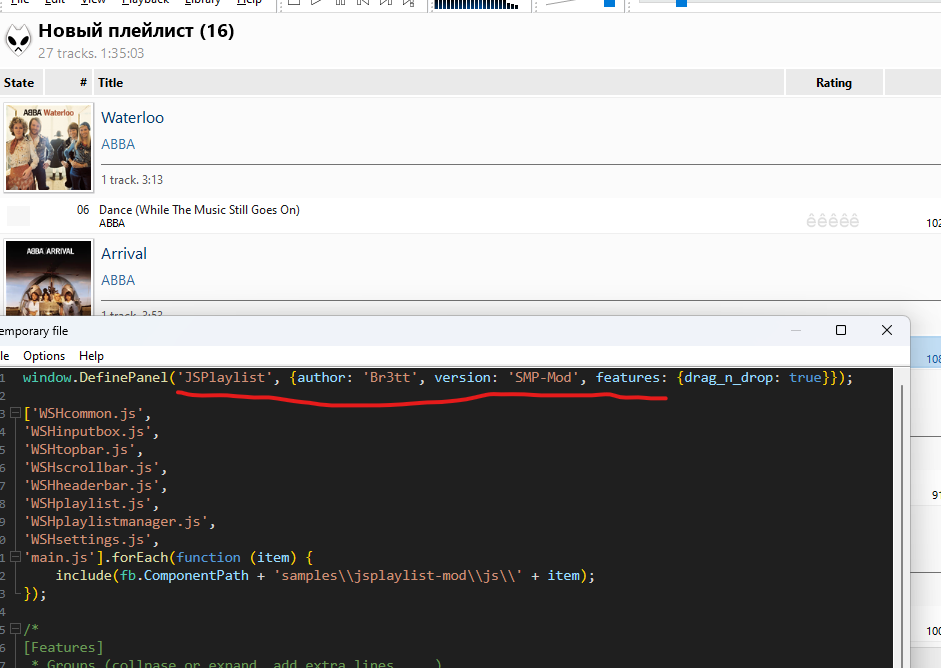Open the Help menu in the editor
The height and width of the screenshot is (668, 941).
point(91,356)
